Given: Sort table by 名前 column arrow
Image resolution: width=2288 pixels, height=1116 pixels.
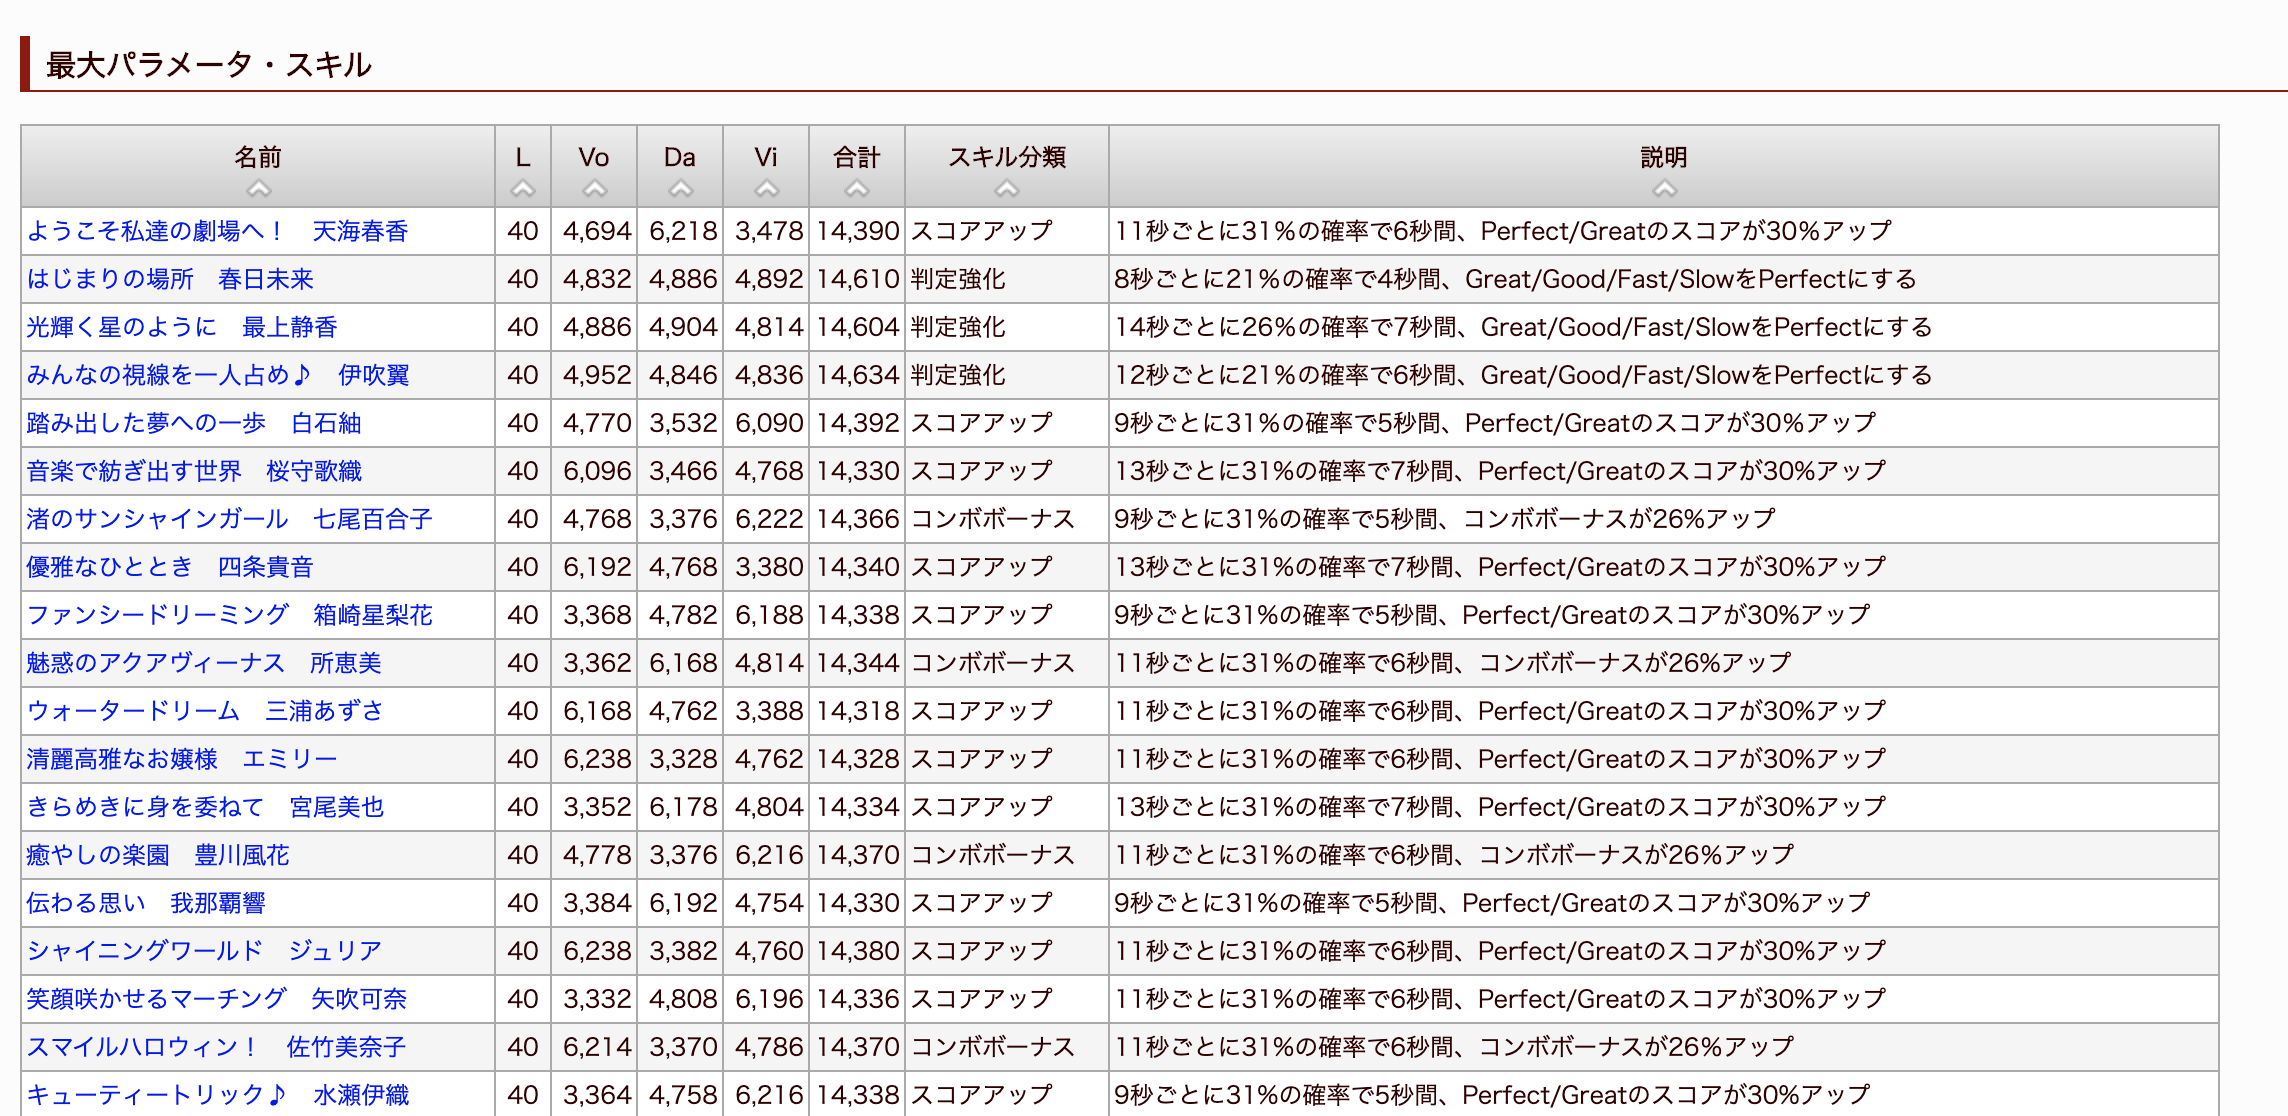Looking at the screenshot, I should click(258, 188).
